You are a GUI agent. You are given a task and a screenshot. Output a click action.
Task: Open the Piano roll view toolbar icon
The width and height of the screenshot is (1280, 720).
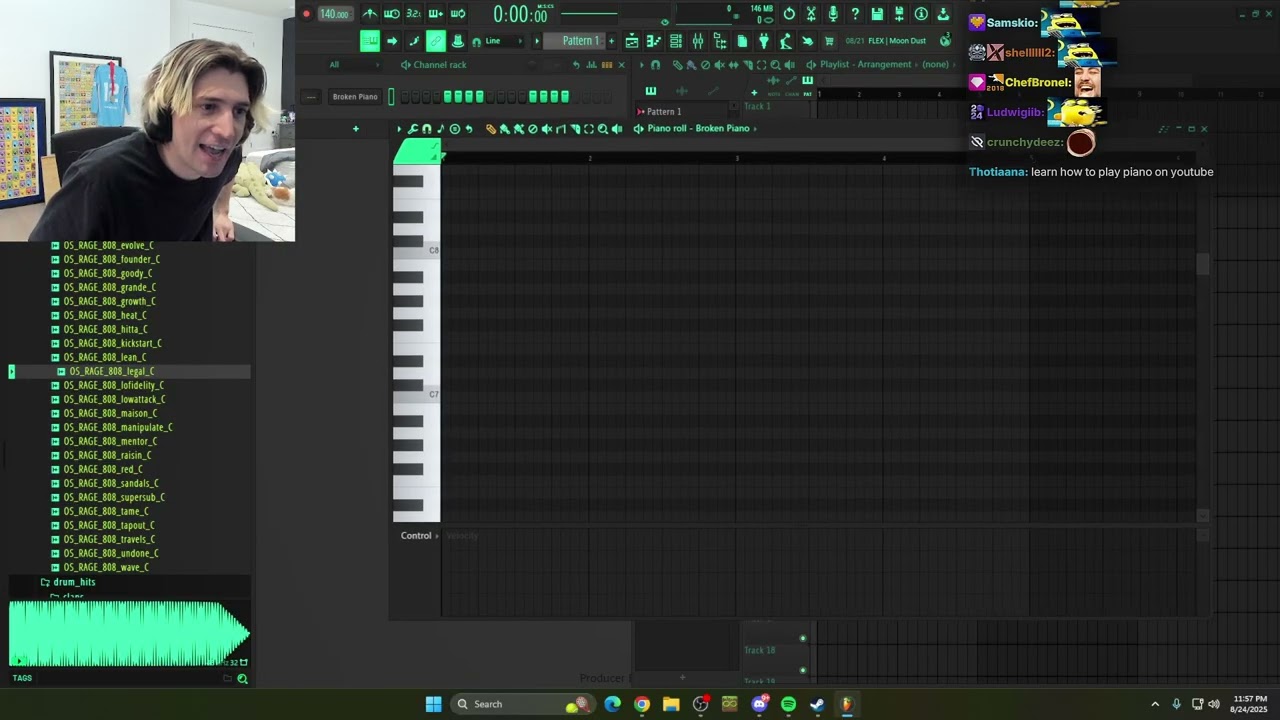[653, 41]
